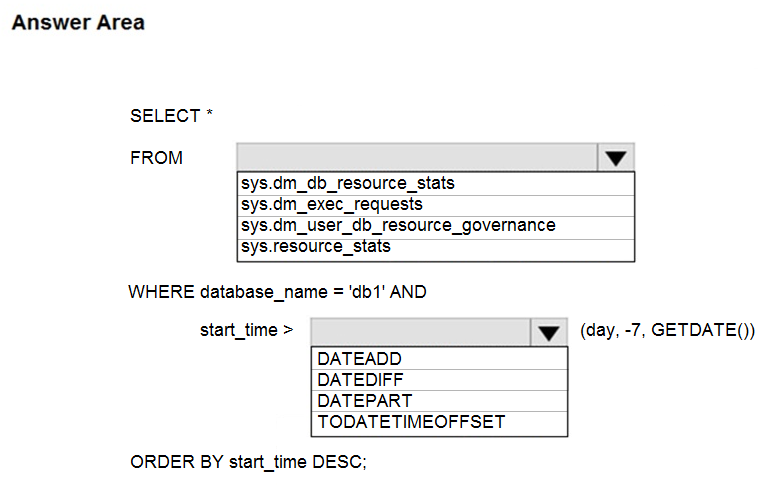Expand the start_time function dropdown arrow
This screenshot has height=485, width=774.
pyautogui.click(x=548, y=333)
